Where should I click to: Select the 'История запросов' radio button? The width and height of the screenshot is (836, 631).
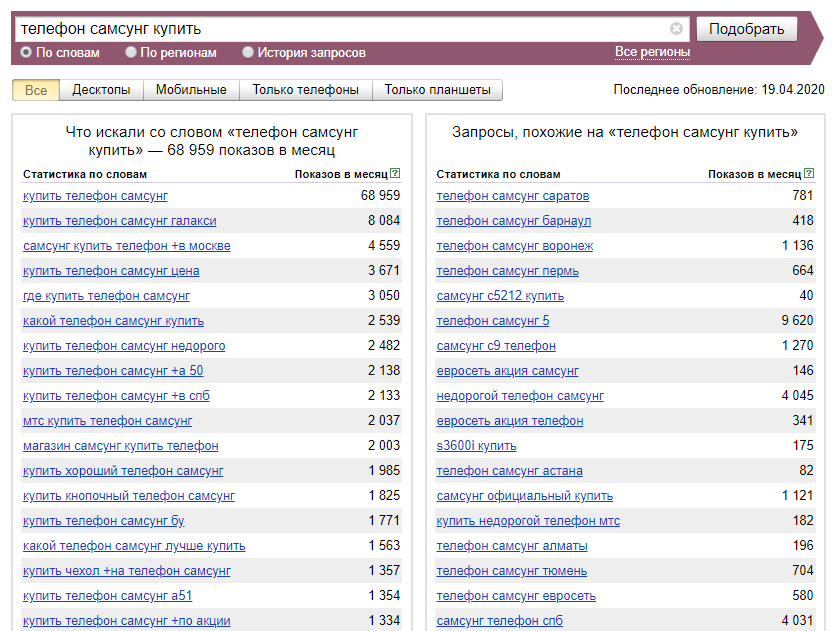pyautogui.click(x=247, y=52)
